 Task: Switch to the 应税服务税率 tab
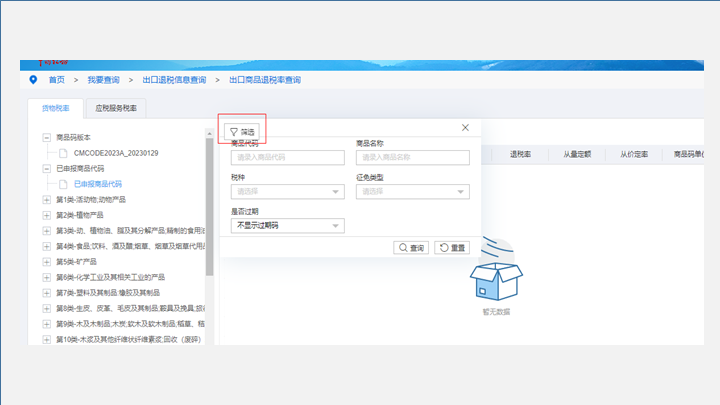coord(116,108)
